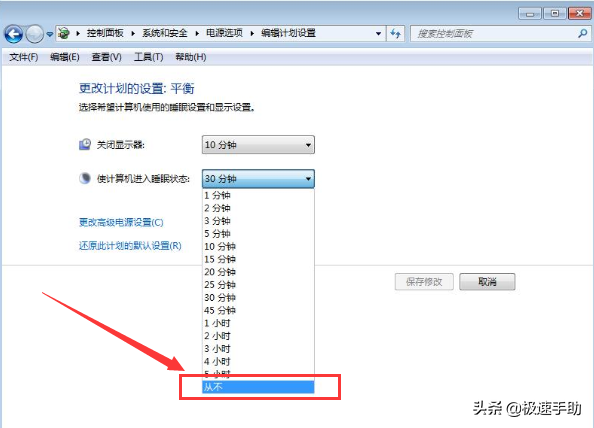Click the refresh icon beside the address bar
This screenshot has height=428, width=594.
(395, 34)
